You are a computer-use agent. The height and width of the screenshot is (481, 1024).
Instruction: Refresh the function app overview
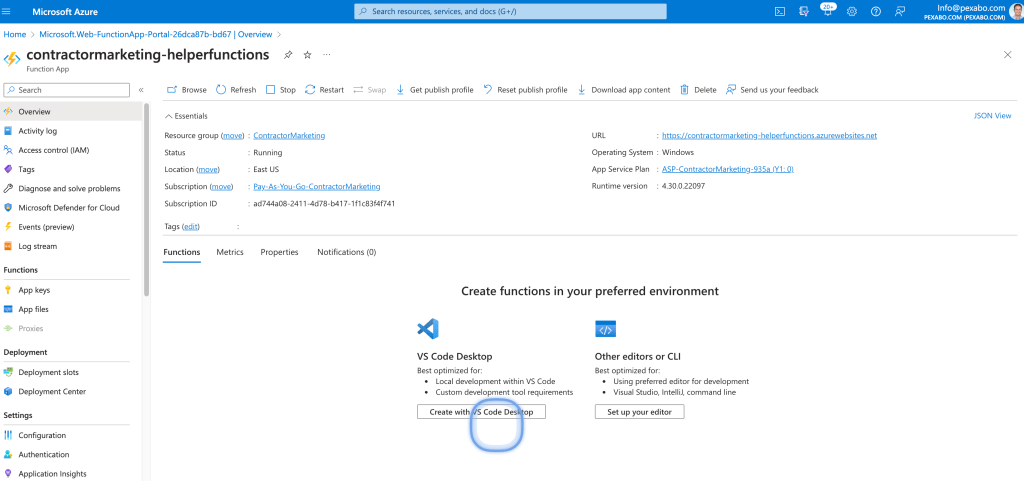pyautogui.click(x=236, y=90)
